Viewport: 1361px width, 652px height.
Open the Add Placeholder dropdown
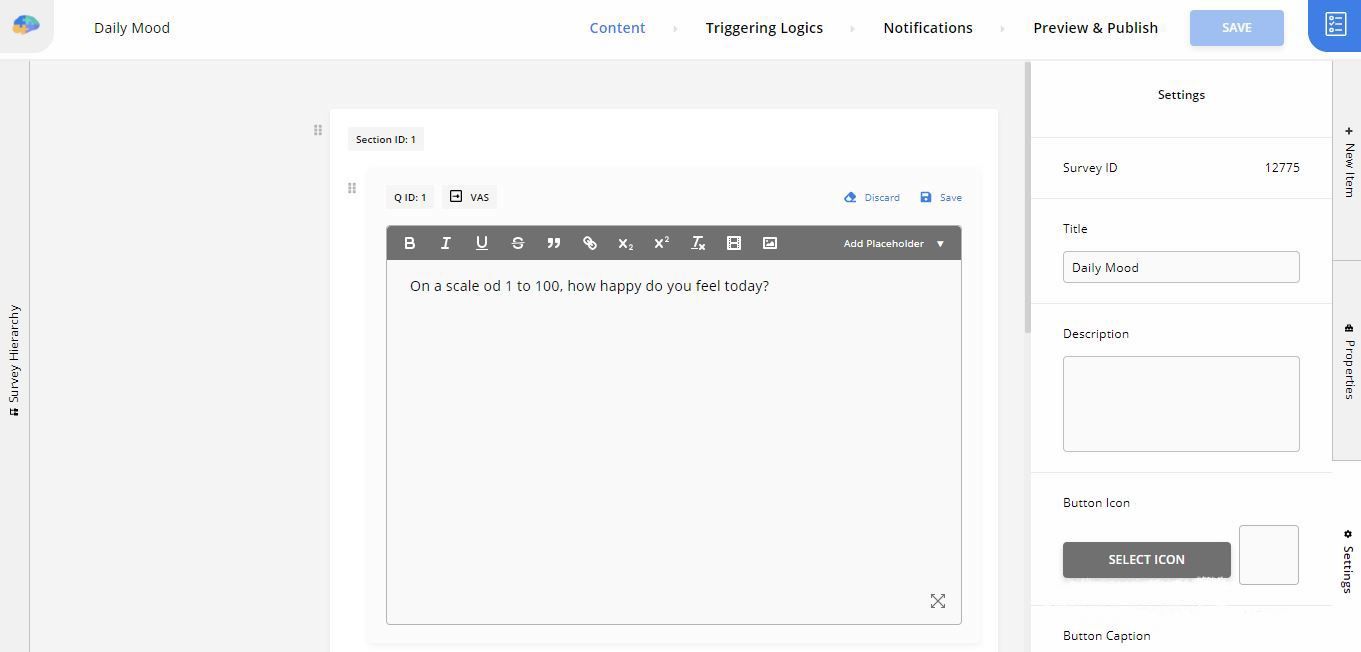click(893, 243)
